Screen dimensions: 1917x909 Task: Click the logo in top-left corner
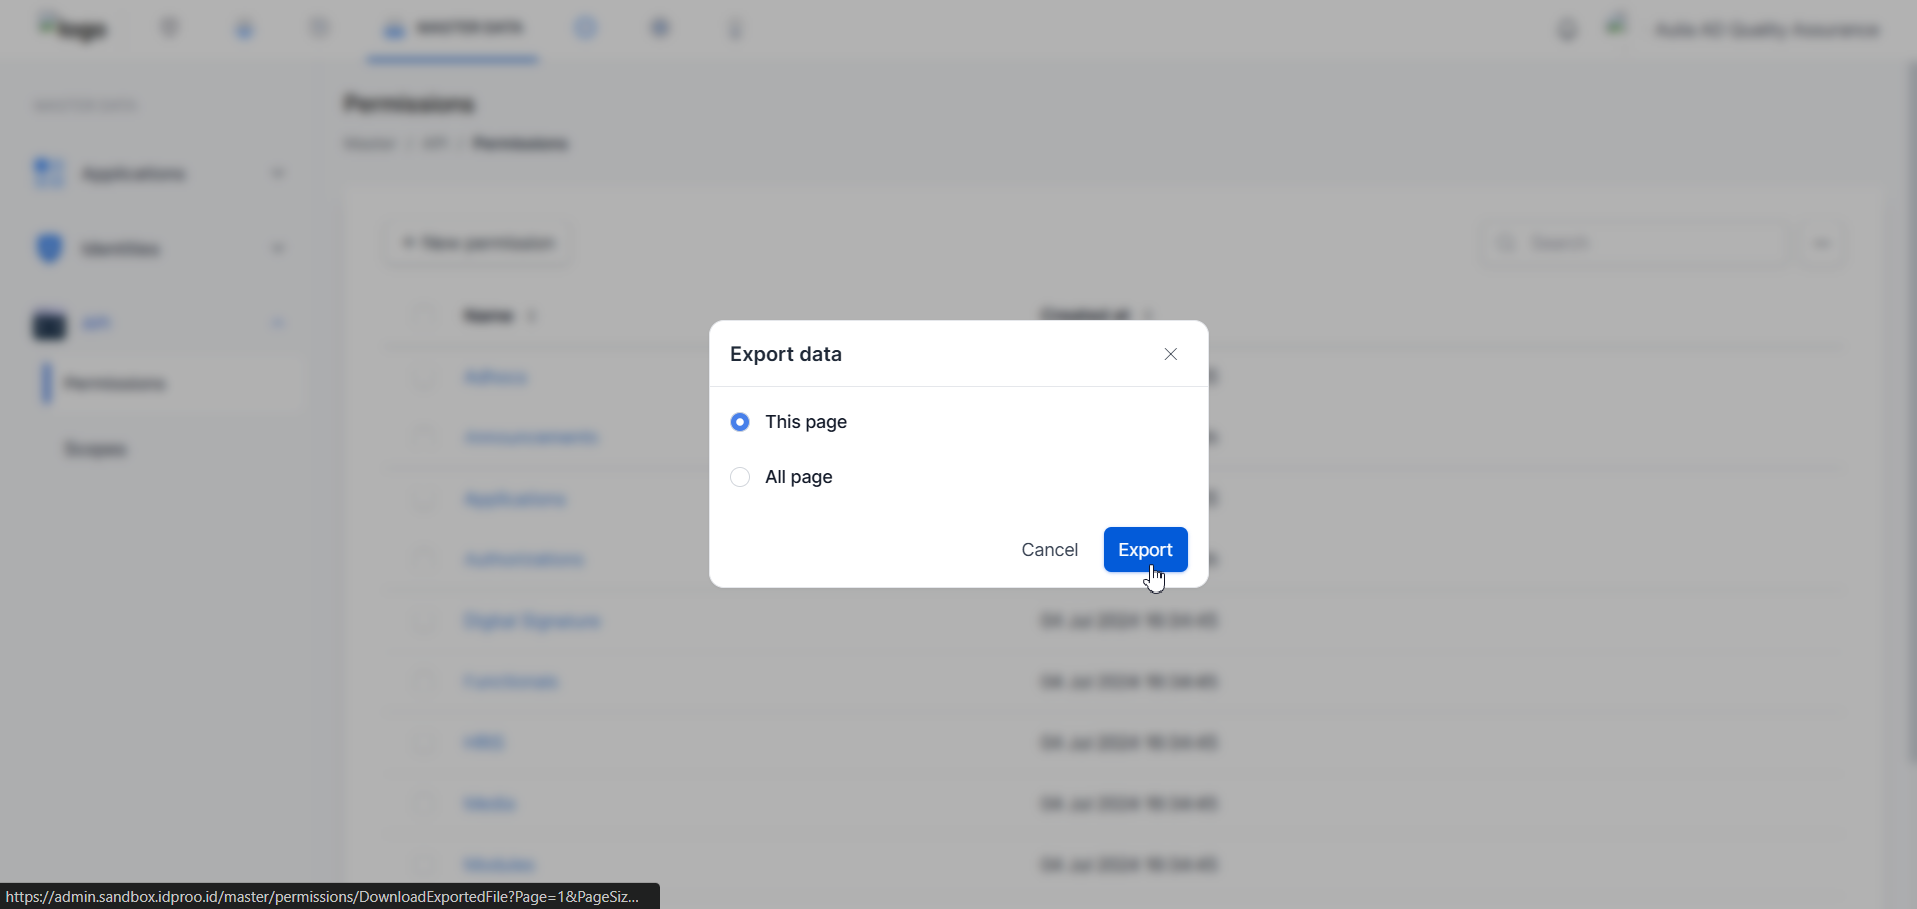click(x=72, y=28)
